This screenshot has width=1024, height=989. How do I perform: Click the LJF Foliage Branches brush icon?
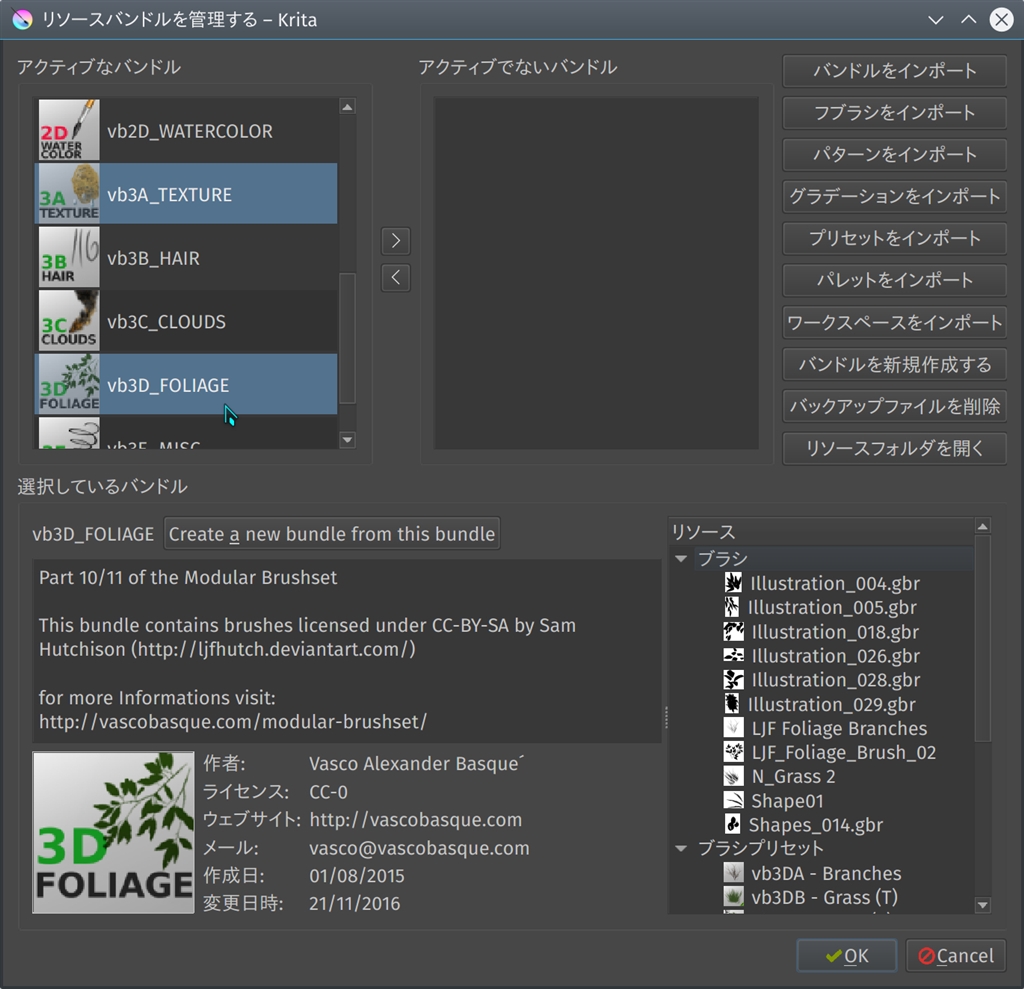point(733,728)
